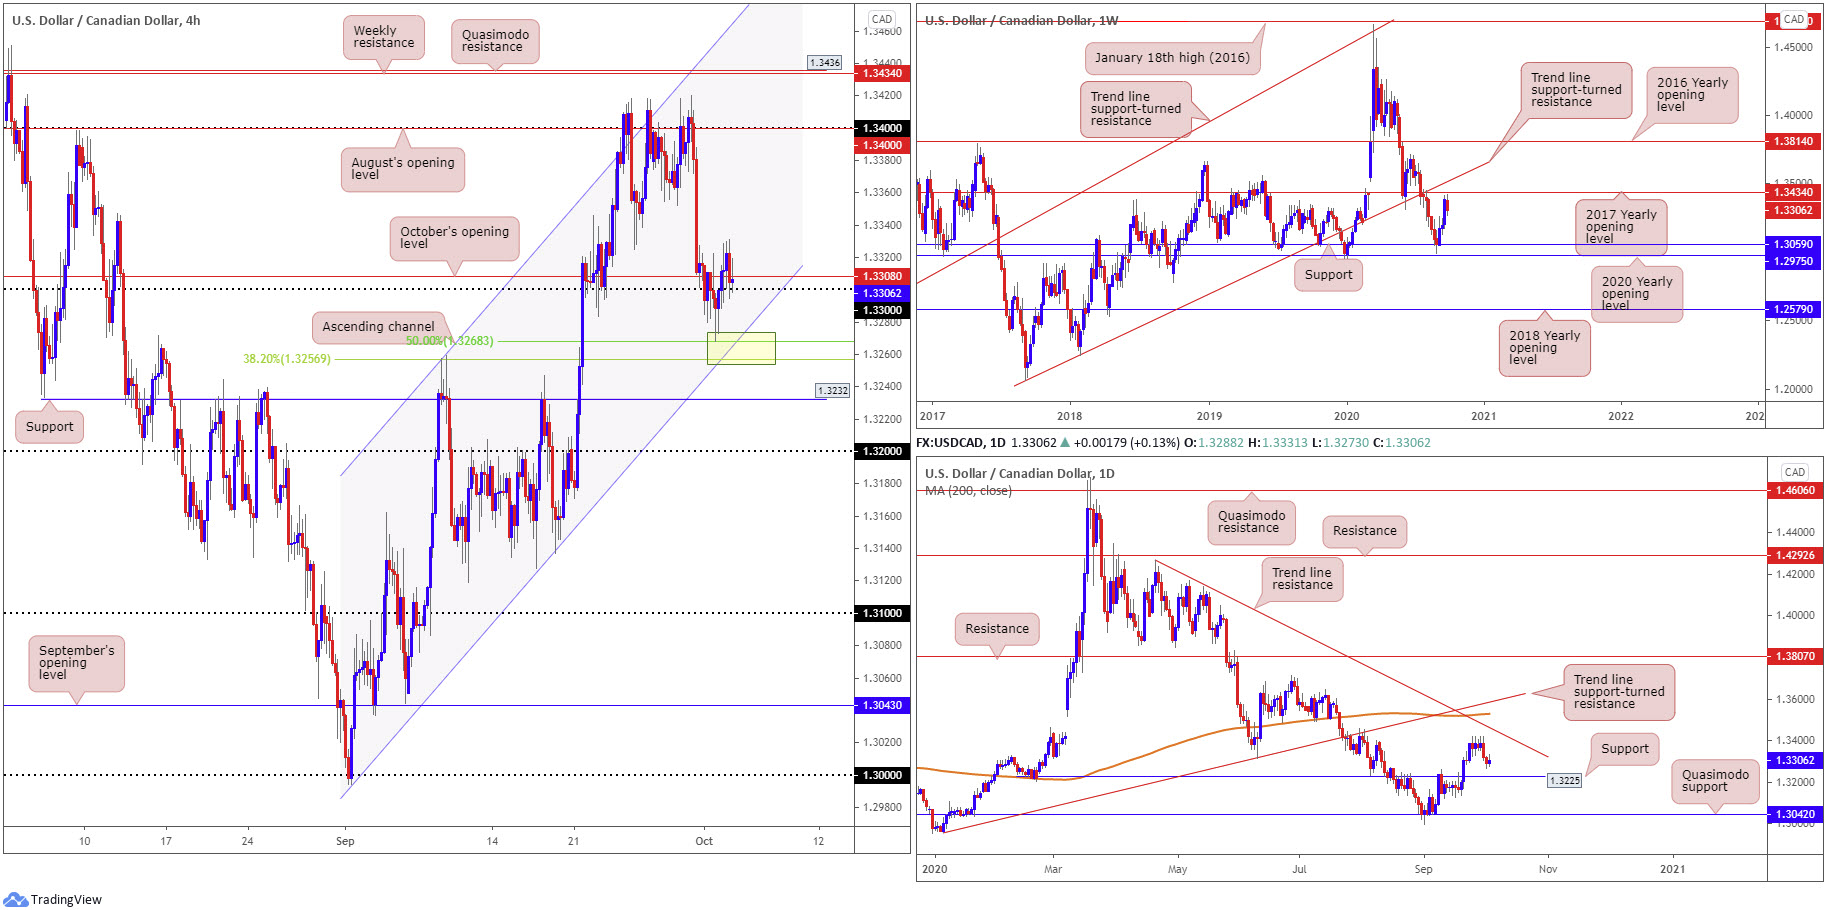Open CAD currency selector on weekly chart
The image size is (1825, 910).
coord(1794,19)
